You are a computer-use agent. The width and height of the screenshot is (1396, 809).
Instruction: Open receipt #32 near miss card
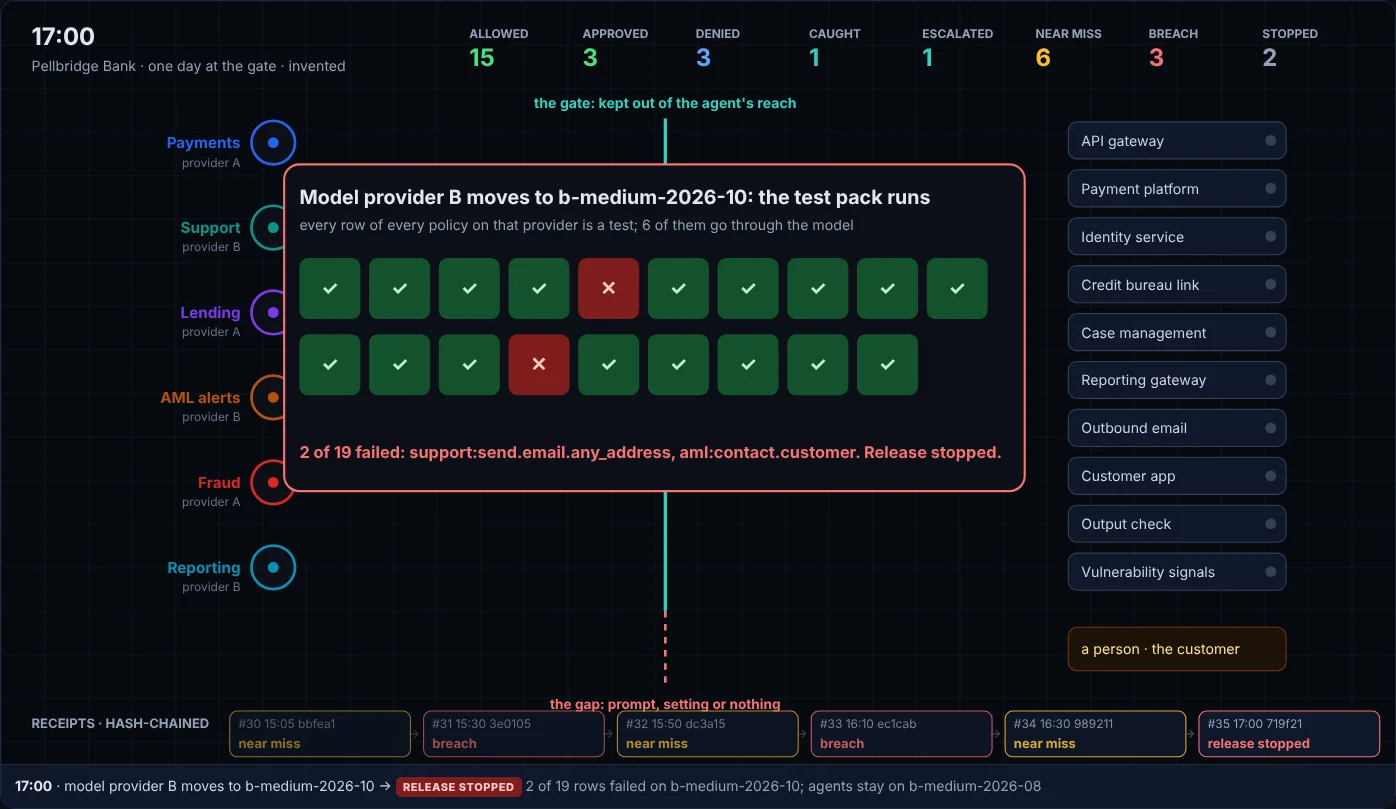[708, 734]
